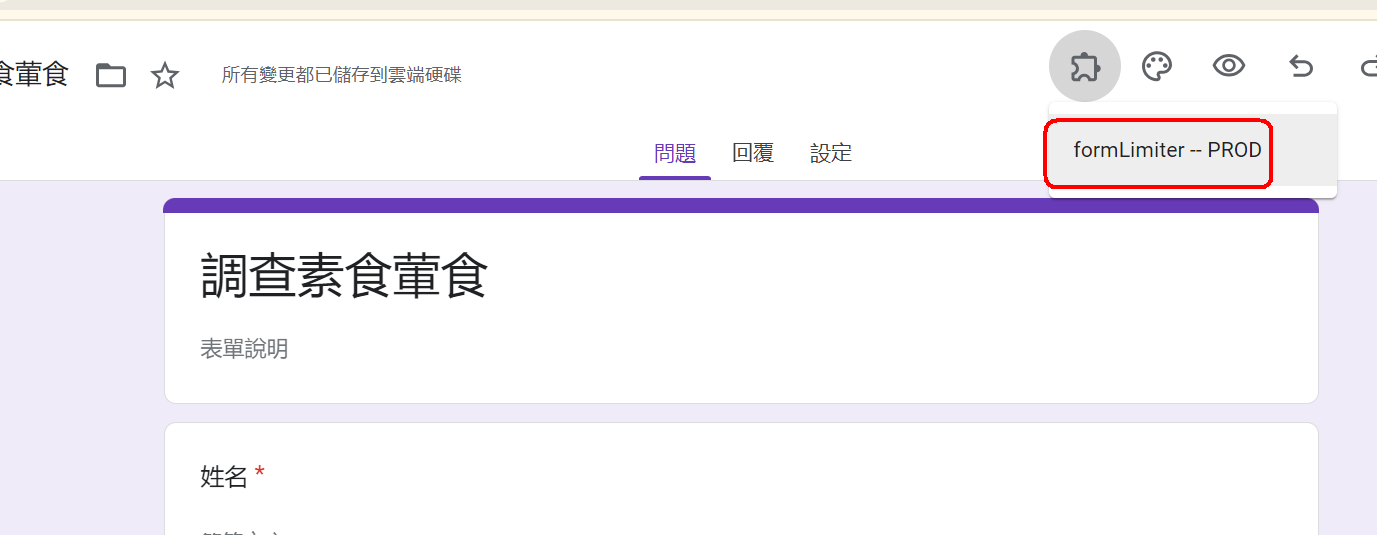
Task: Click the form title 調查素食葷食
Action: [x=344, y=276]
